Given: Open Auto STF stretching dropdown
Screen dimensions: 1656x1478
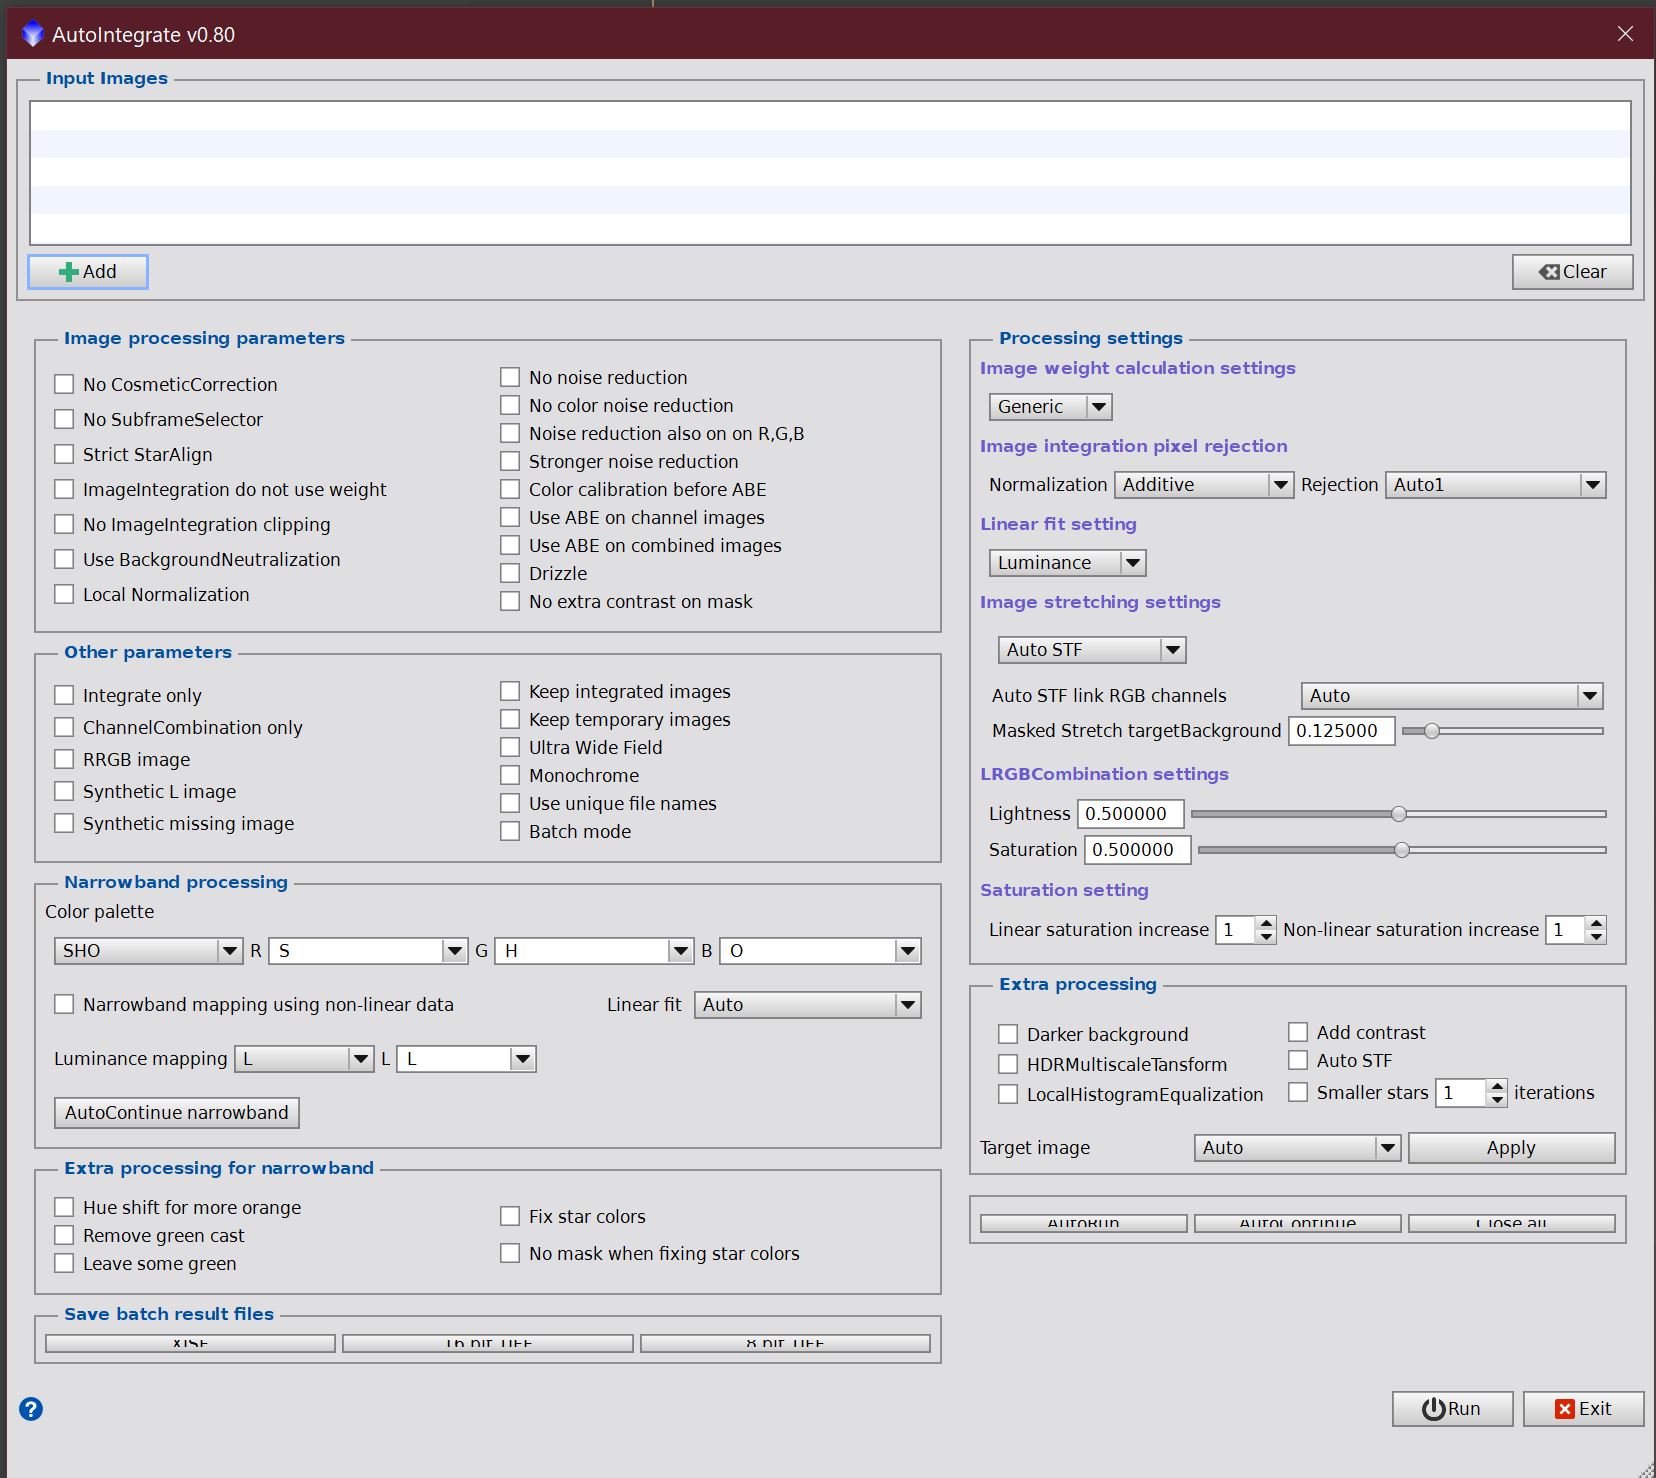Looking at the screenshot, I should point(1092,650).
